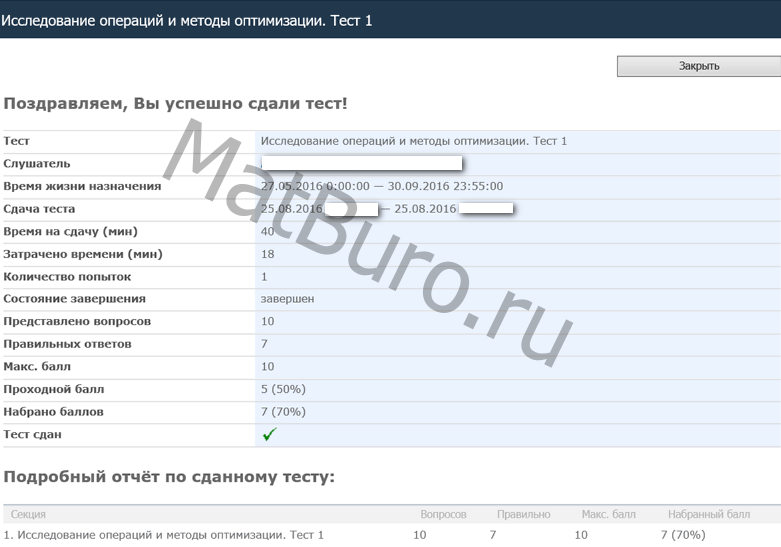Viewport: 781px width, 547px height.
Task: Click the Закрыть button
Action: [698, 66]
